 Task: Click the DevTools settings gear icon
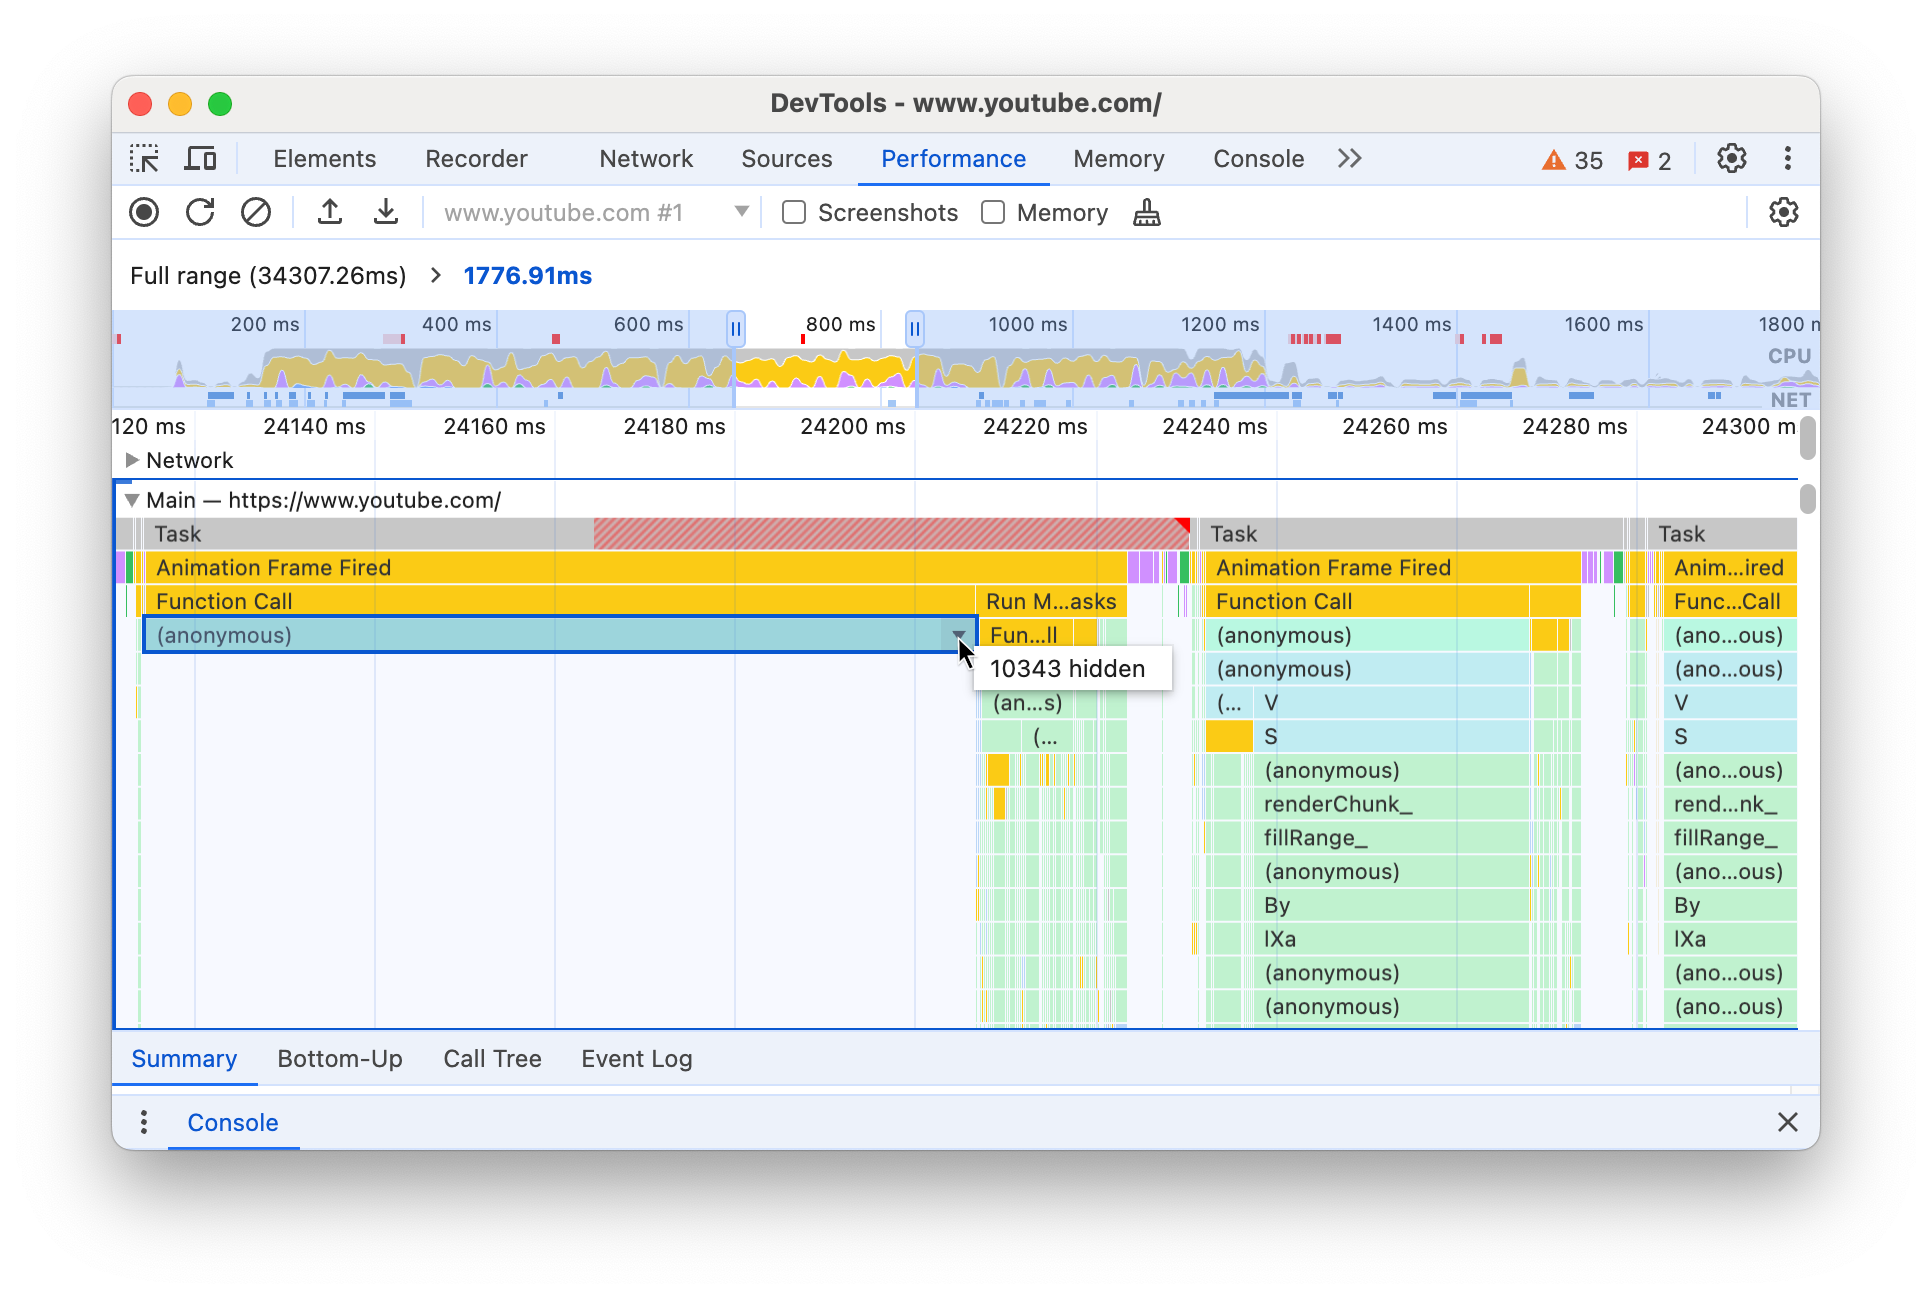pyautogui.click(x=1732, y=158)
